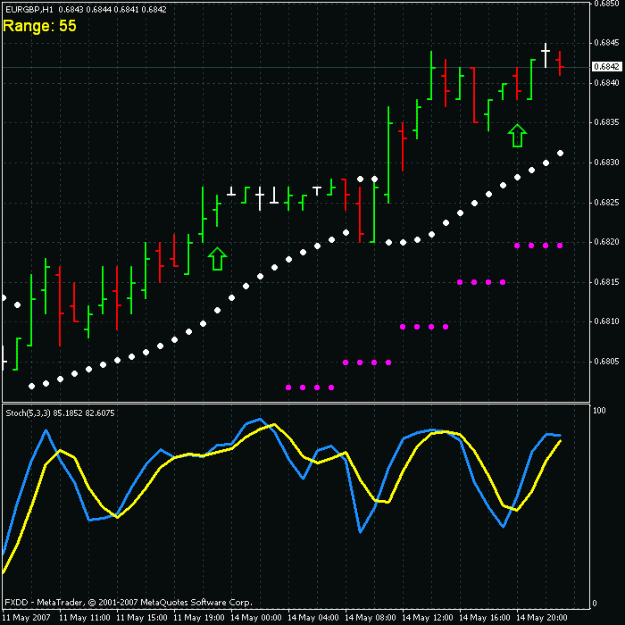Image resolution: width=625 pixels, height=625 pixels.
Task: Select the yellow "Range: 55" label
Action: [x=39, y=26]
